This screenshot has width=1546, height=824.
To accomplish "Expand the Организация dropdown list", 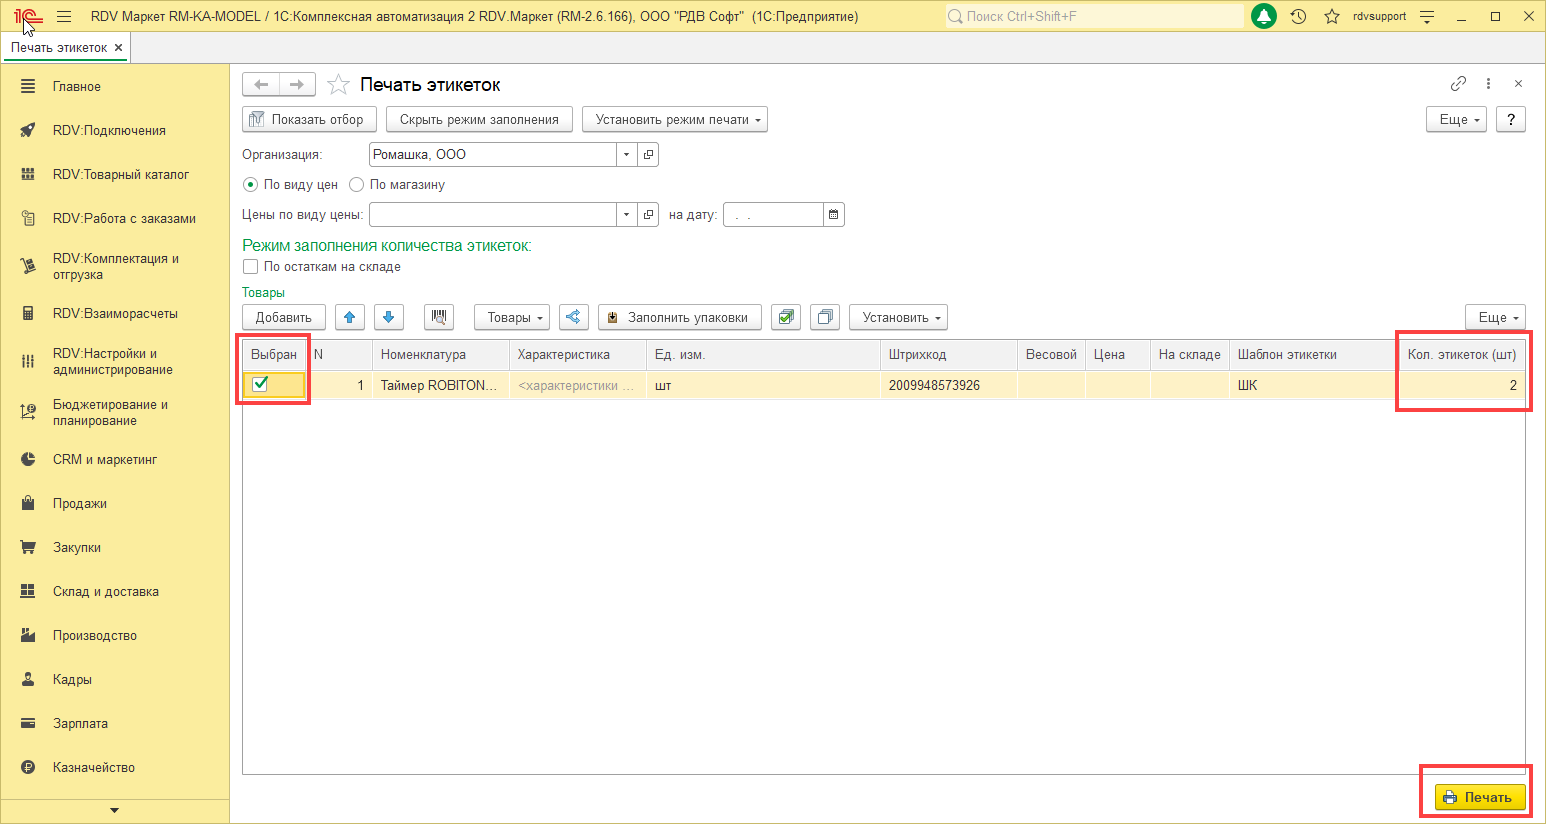I will [626, 154].
